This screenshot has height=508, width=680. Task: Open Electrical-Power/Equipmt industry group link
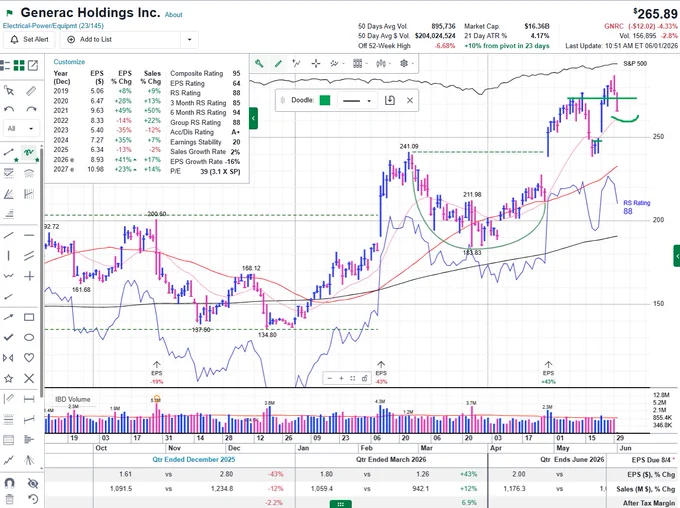[x=53, y=26]
